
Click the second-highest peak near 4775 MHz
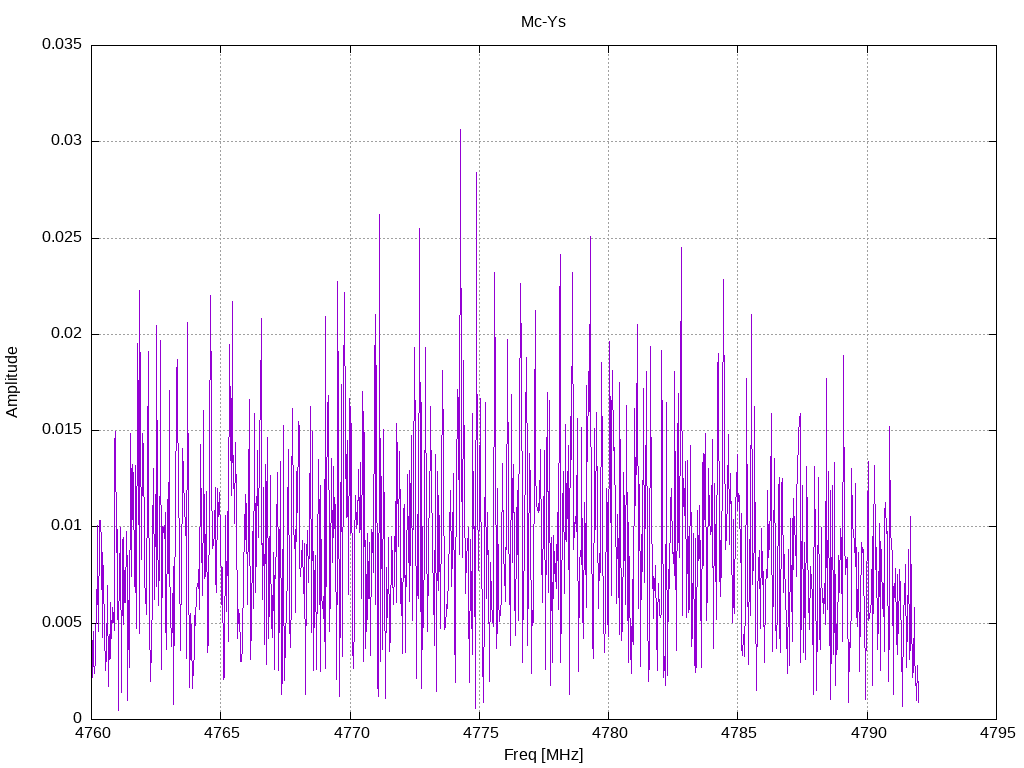point(477,174)
